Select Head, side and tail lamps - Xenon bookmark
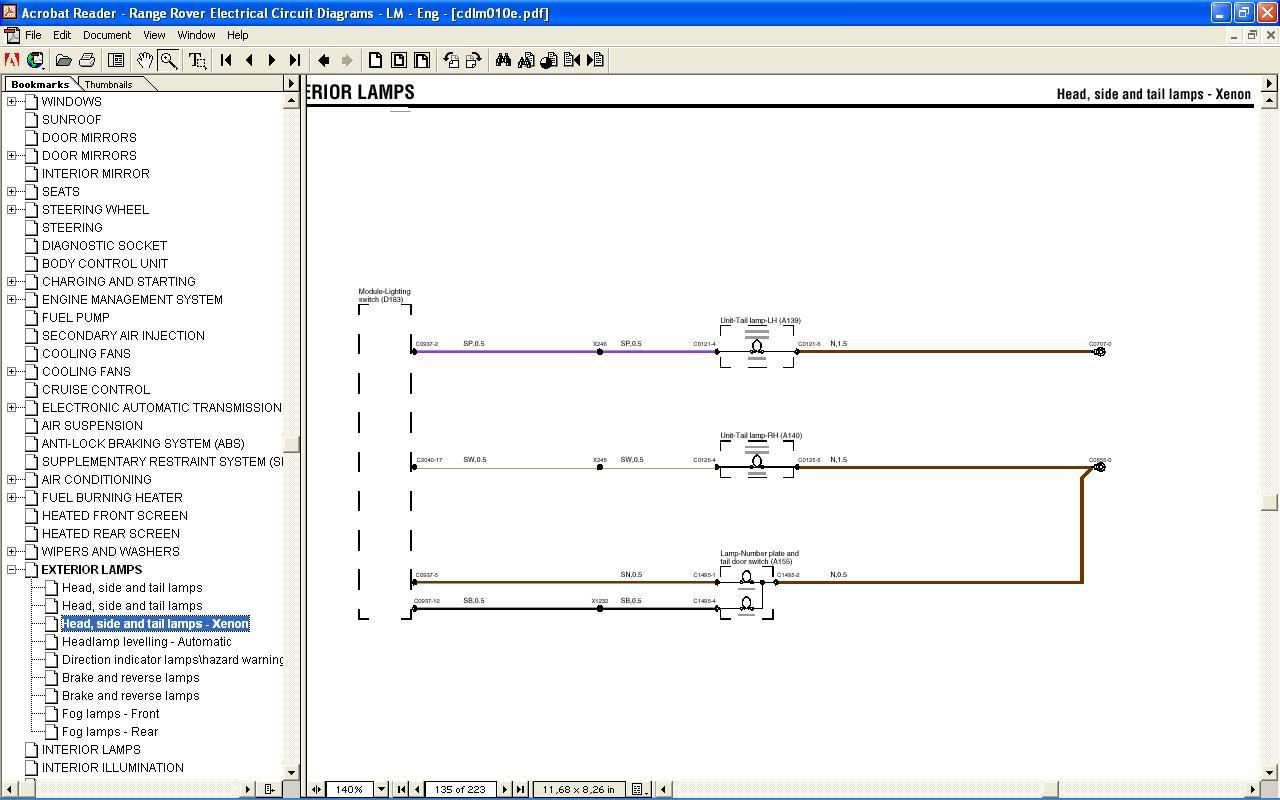This screenshot has height=800, width=1280. tap(155, 623)
